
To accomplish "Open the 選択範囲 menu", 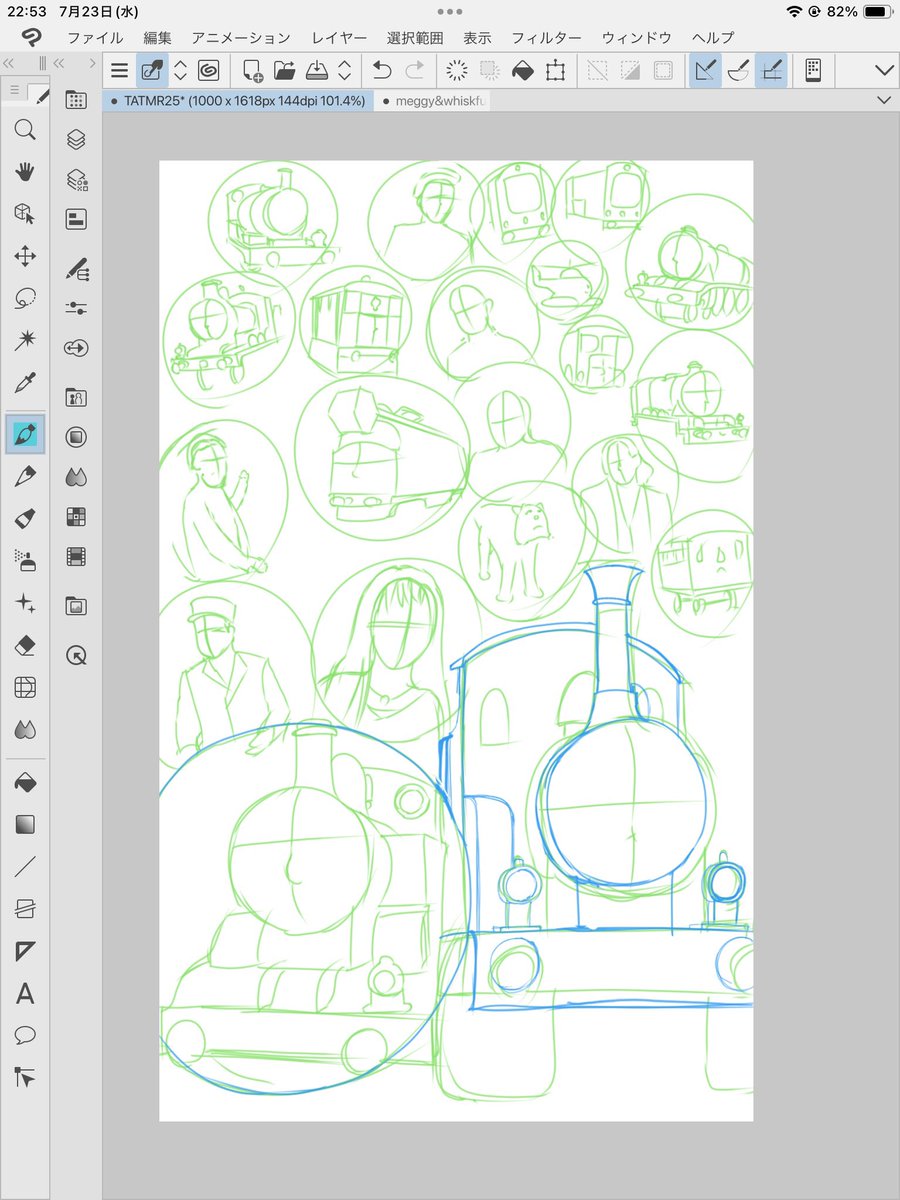I will (415, 38).
